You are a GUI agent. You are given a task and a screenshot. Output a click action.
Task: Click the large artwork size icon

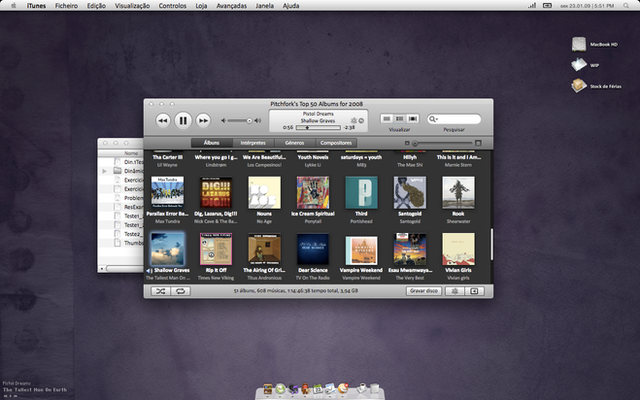coord(478,143)
